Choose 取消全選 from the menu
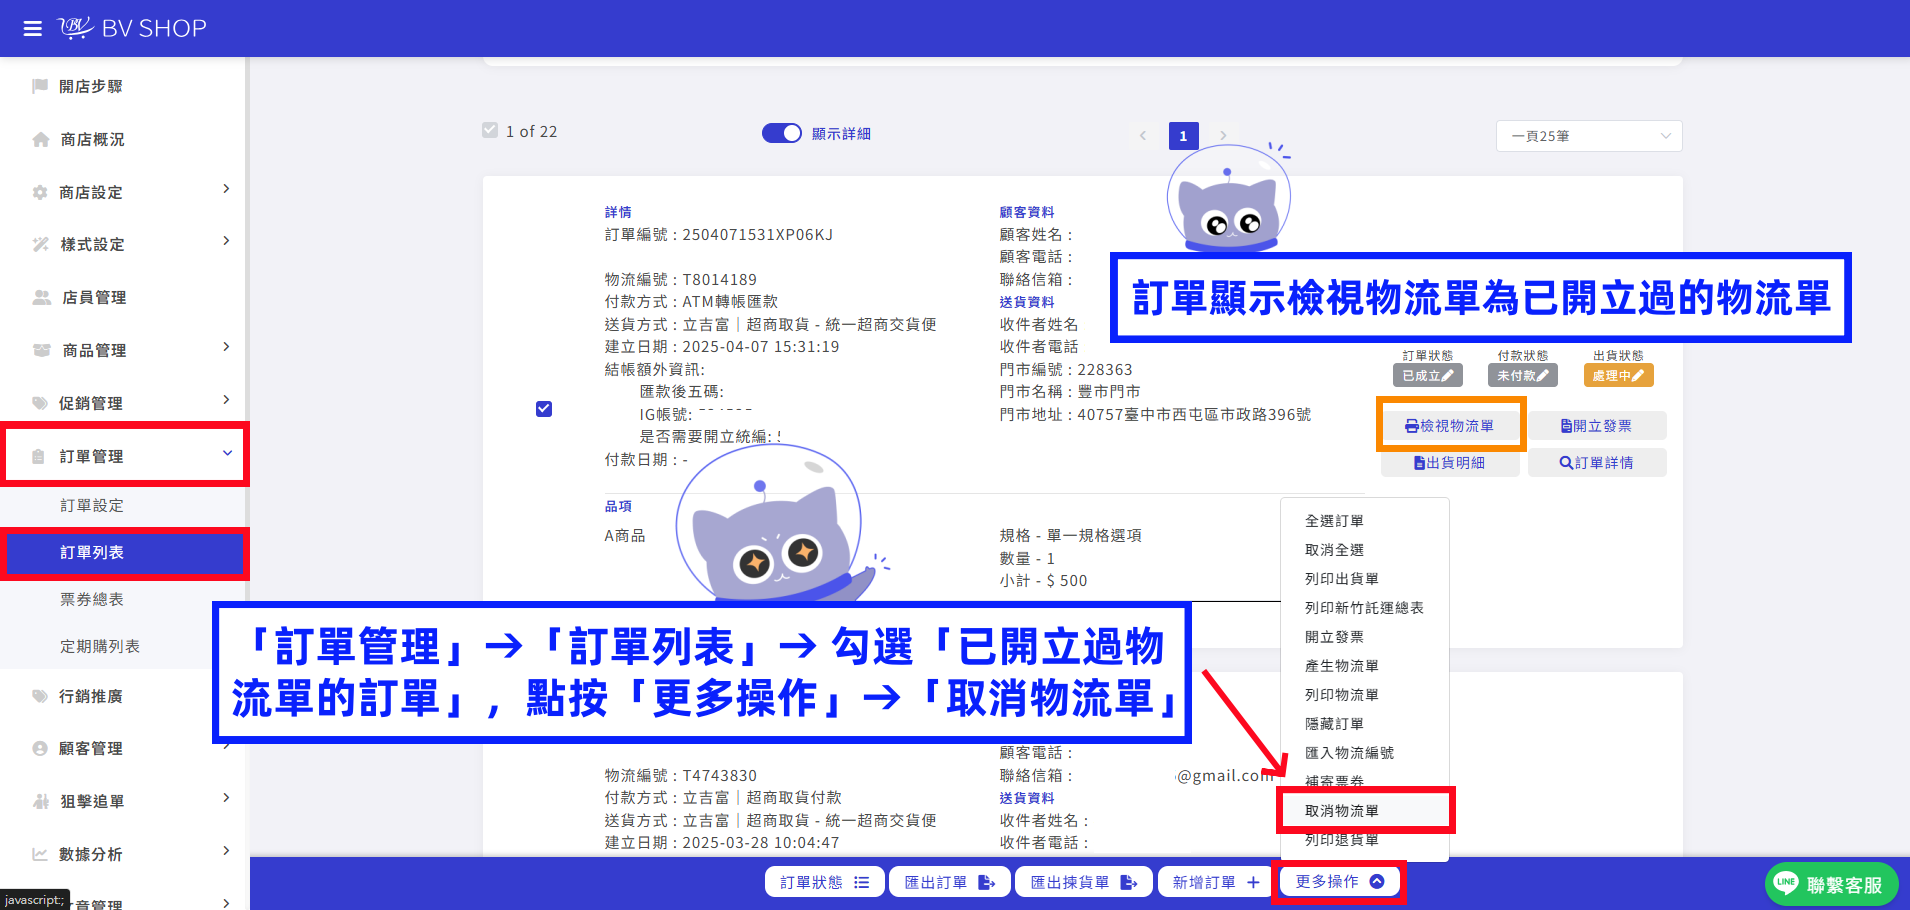Screen dimensions: 1910x910 tap(1365, 550)
